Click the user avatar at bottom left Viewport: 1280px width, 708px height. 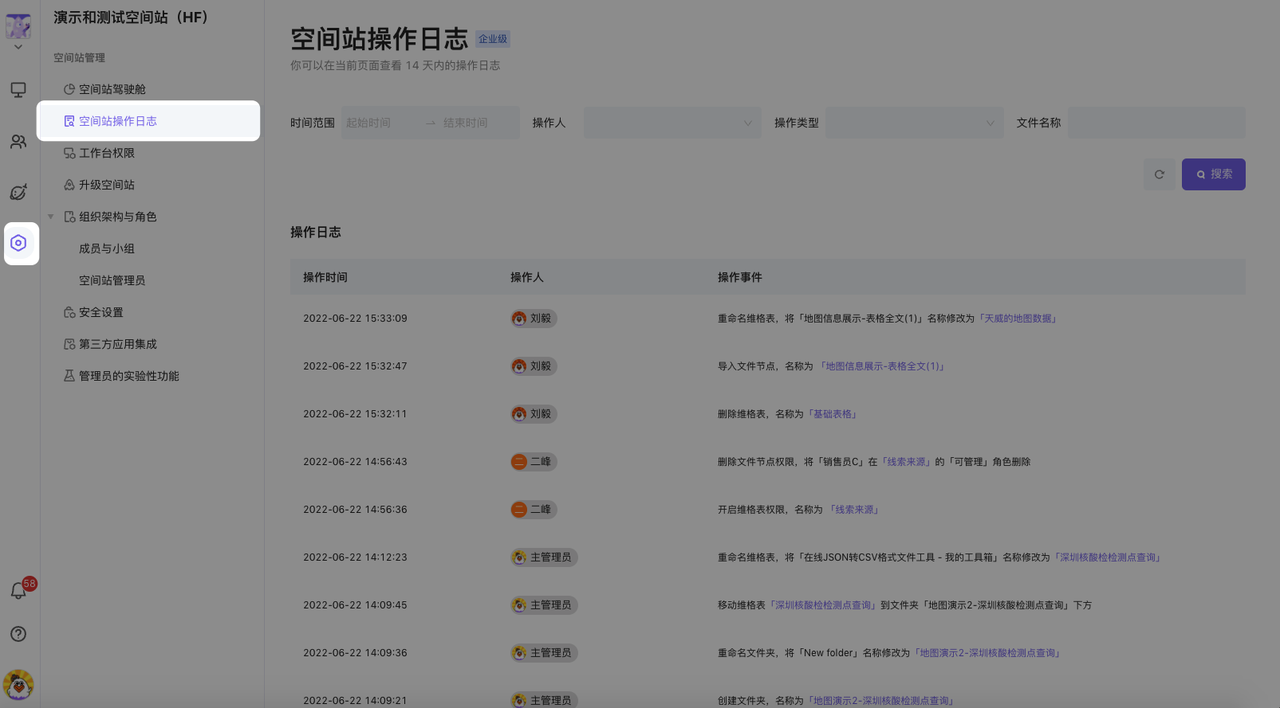[18, 685]
